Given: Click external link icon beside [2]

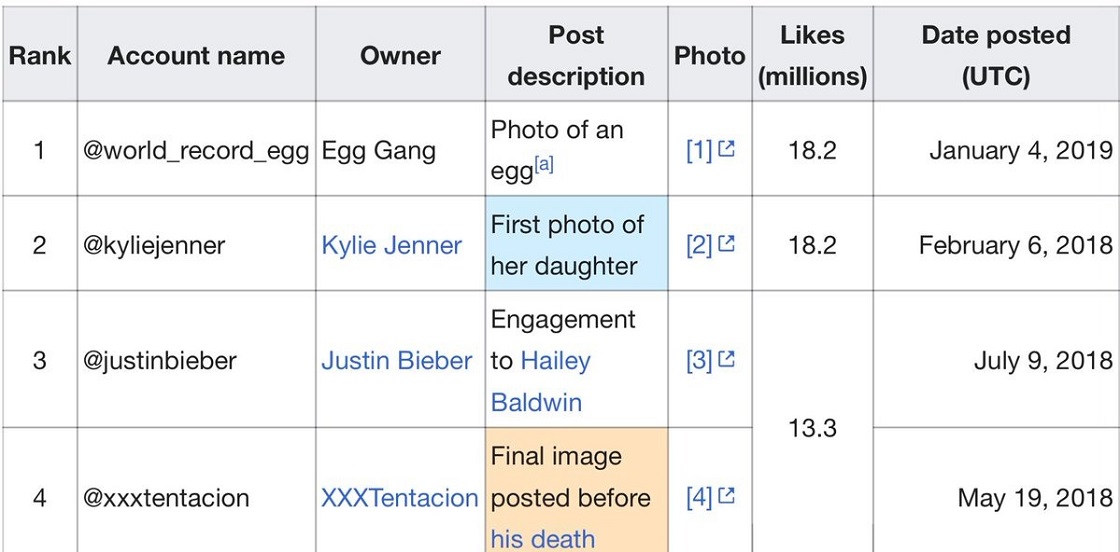Looking at the screenshot, I should tap(727, 244).
